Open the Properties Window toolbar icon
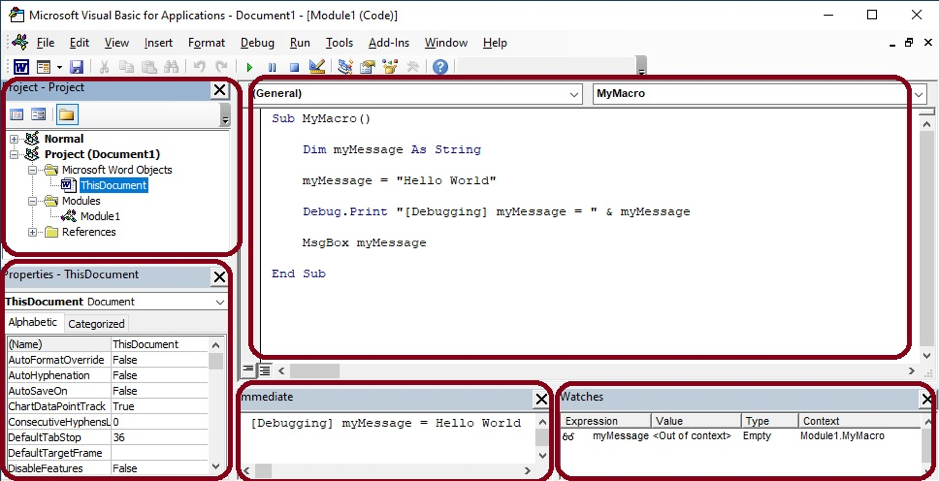This screenshot has width=939, height=481. pos(367,66)
